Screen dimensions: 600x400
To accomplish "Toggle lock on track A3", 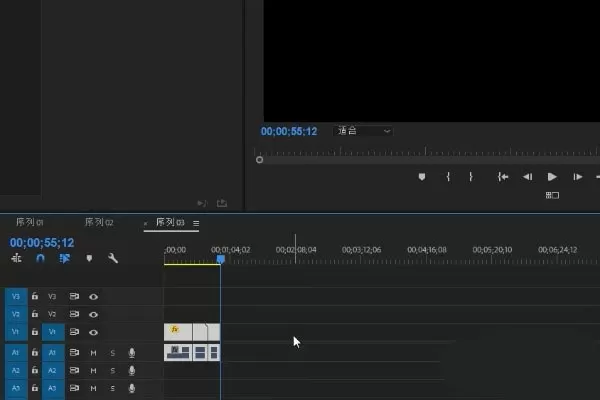I will (x=35, y=388).
